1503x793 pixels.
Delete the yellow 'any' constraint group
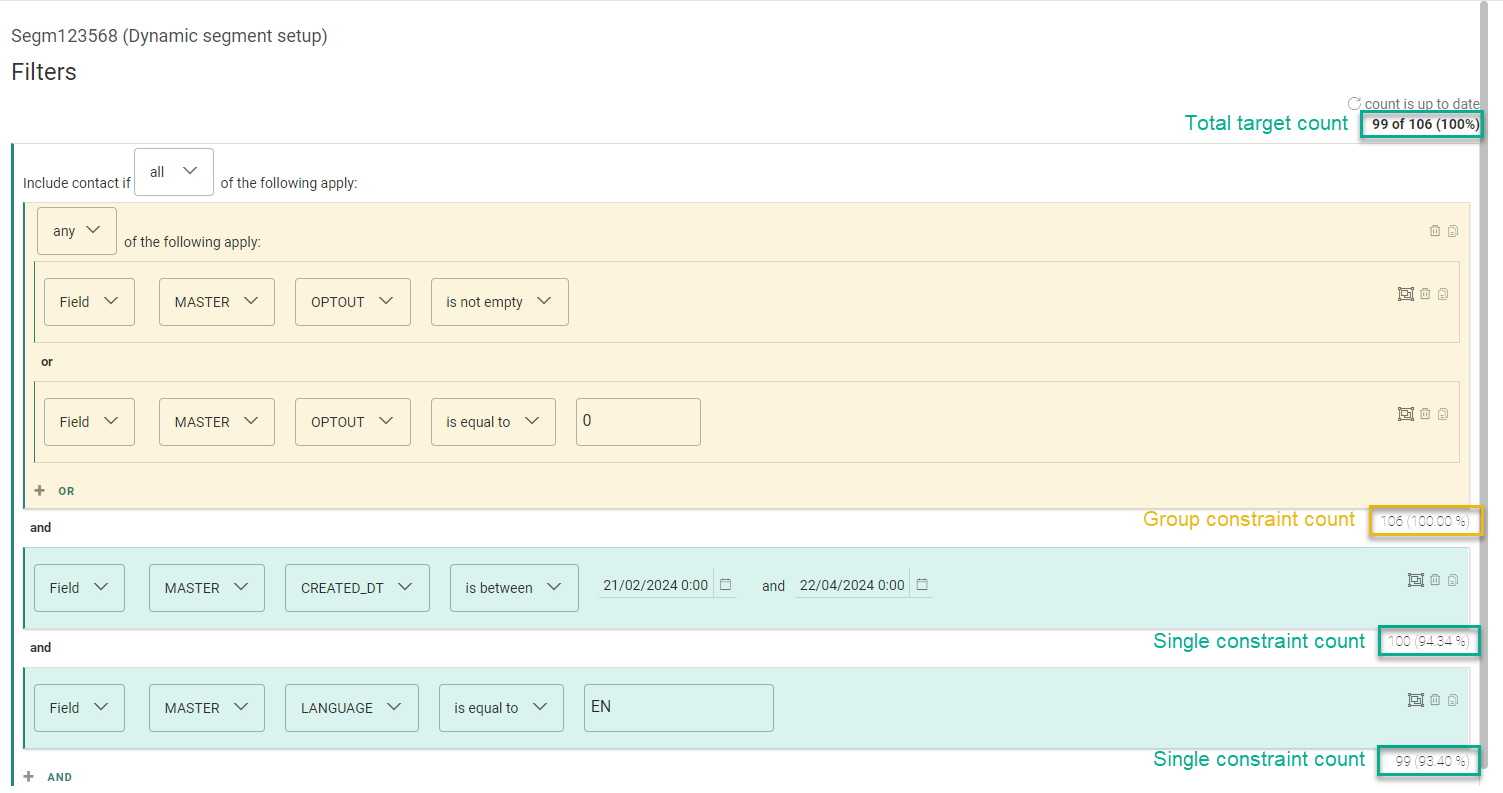coord(1435,231)
